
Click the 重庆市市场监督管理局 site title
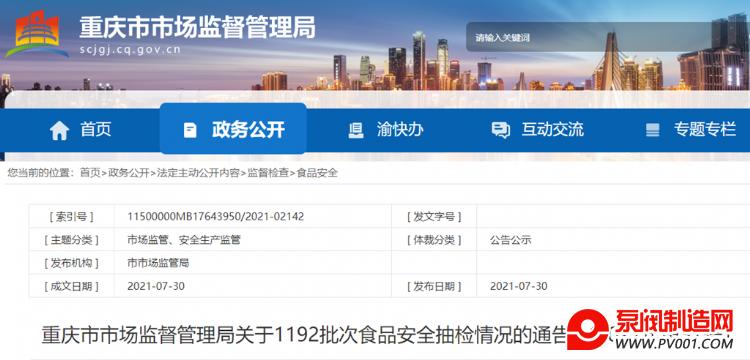[x=198, y=27]
